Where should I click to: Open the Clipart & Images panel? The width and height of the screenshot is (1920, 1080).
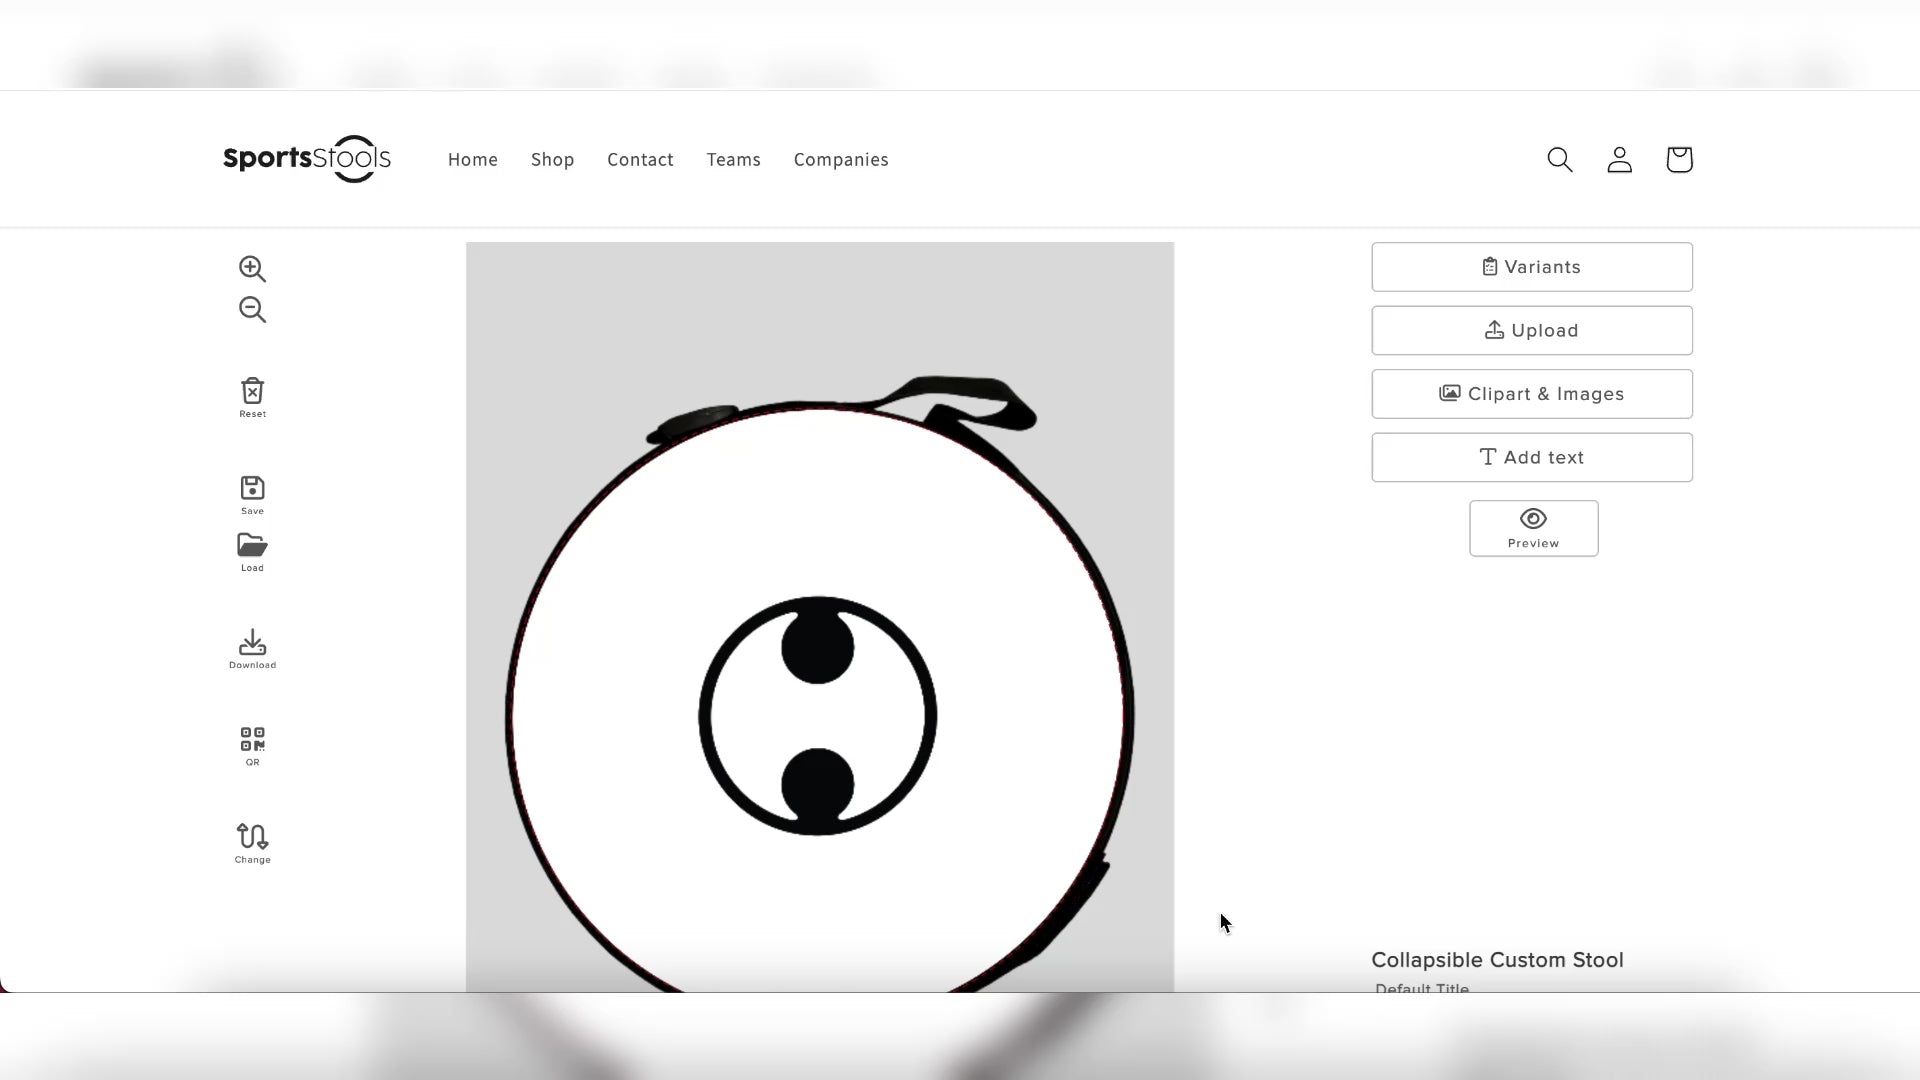pyautogui.click(x=1531, y=394)
